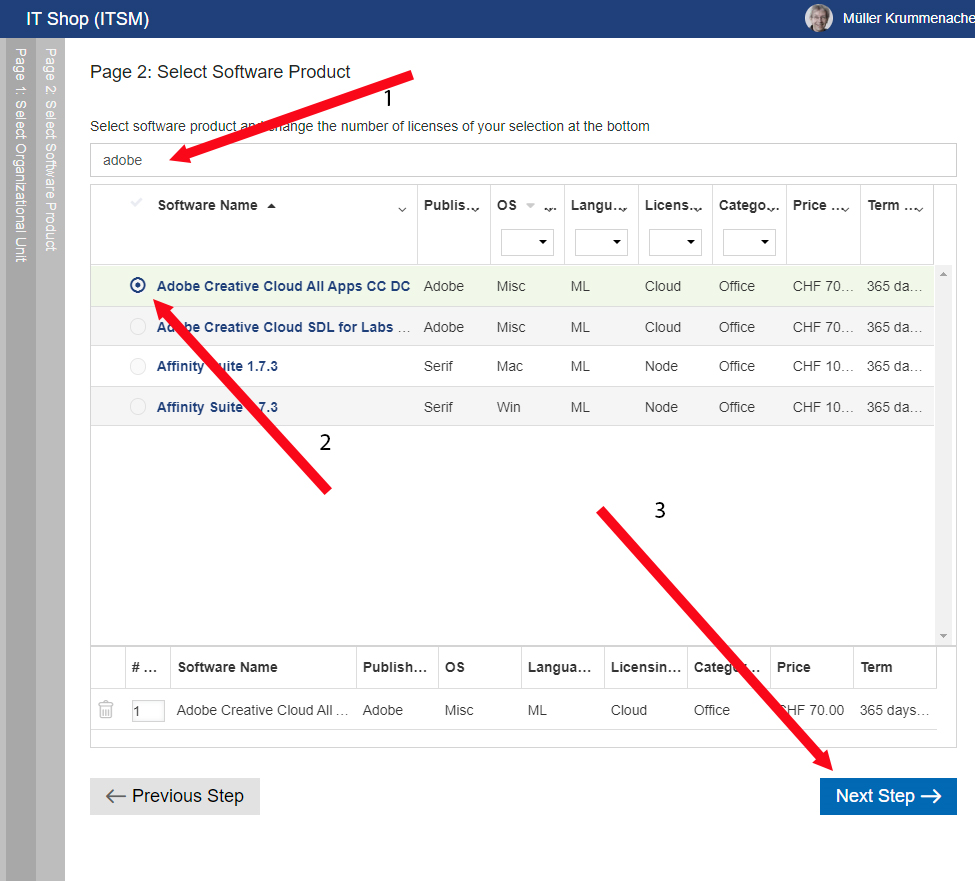Click the Price header in selection table
Image resolution: width=975 pixels, height=881 pixels.
[x=793, y=667]
